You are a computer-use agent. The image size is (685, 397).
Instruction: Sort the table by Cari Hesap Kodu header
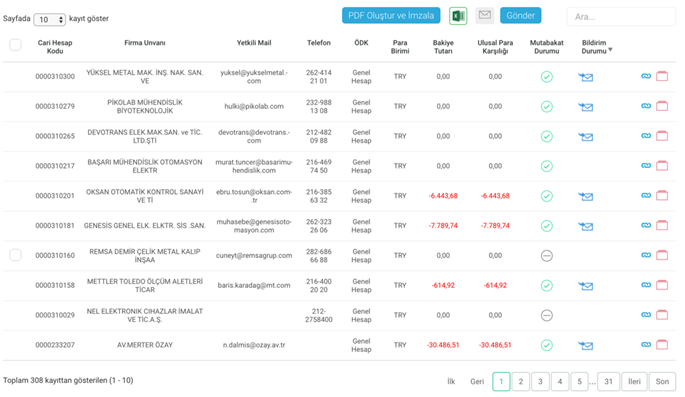pyautogui.click(x=55, y=47)
